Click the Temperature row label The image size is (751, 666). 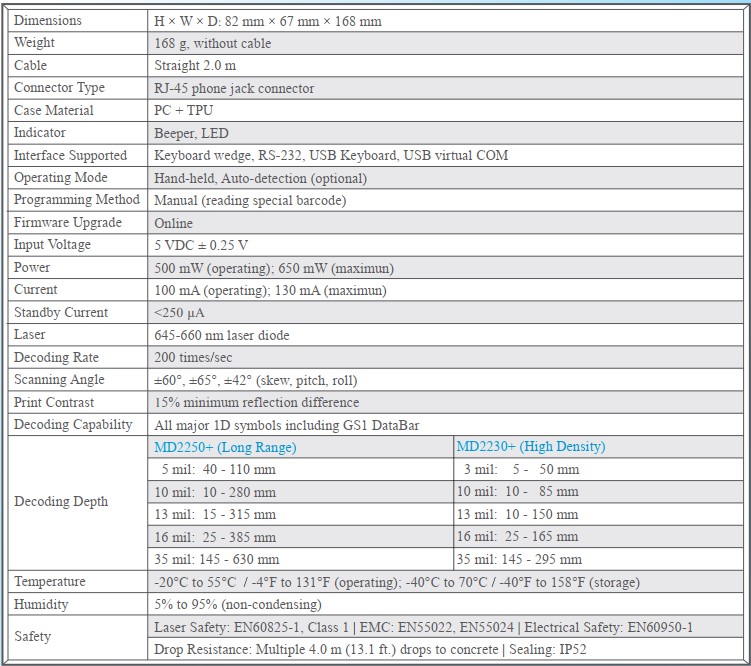50,581
